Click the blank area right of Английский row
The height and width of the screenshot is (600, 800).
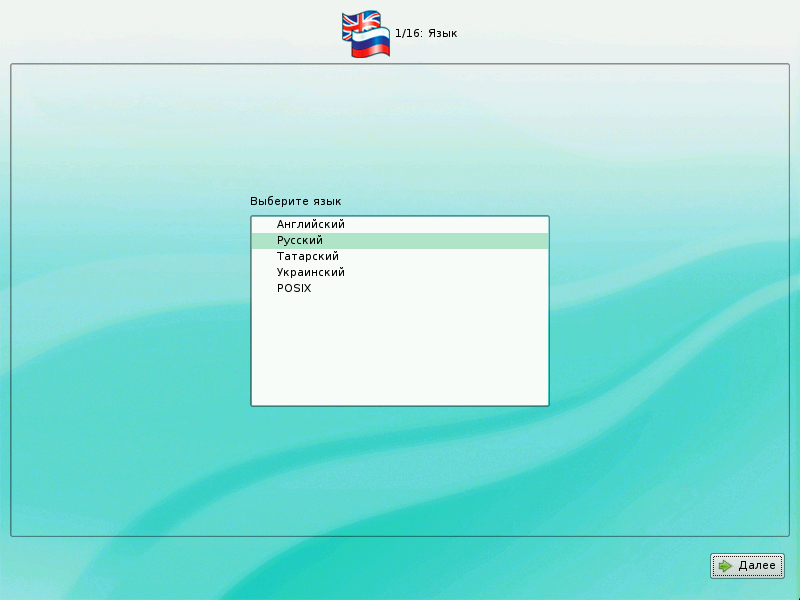click(x=450, y=225)
